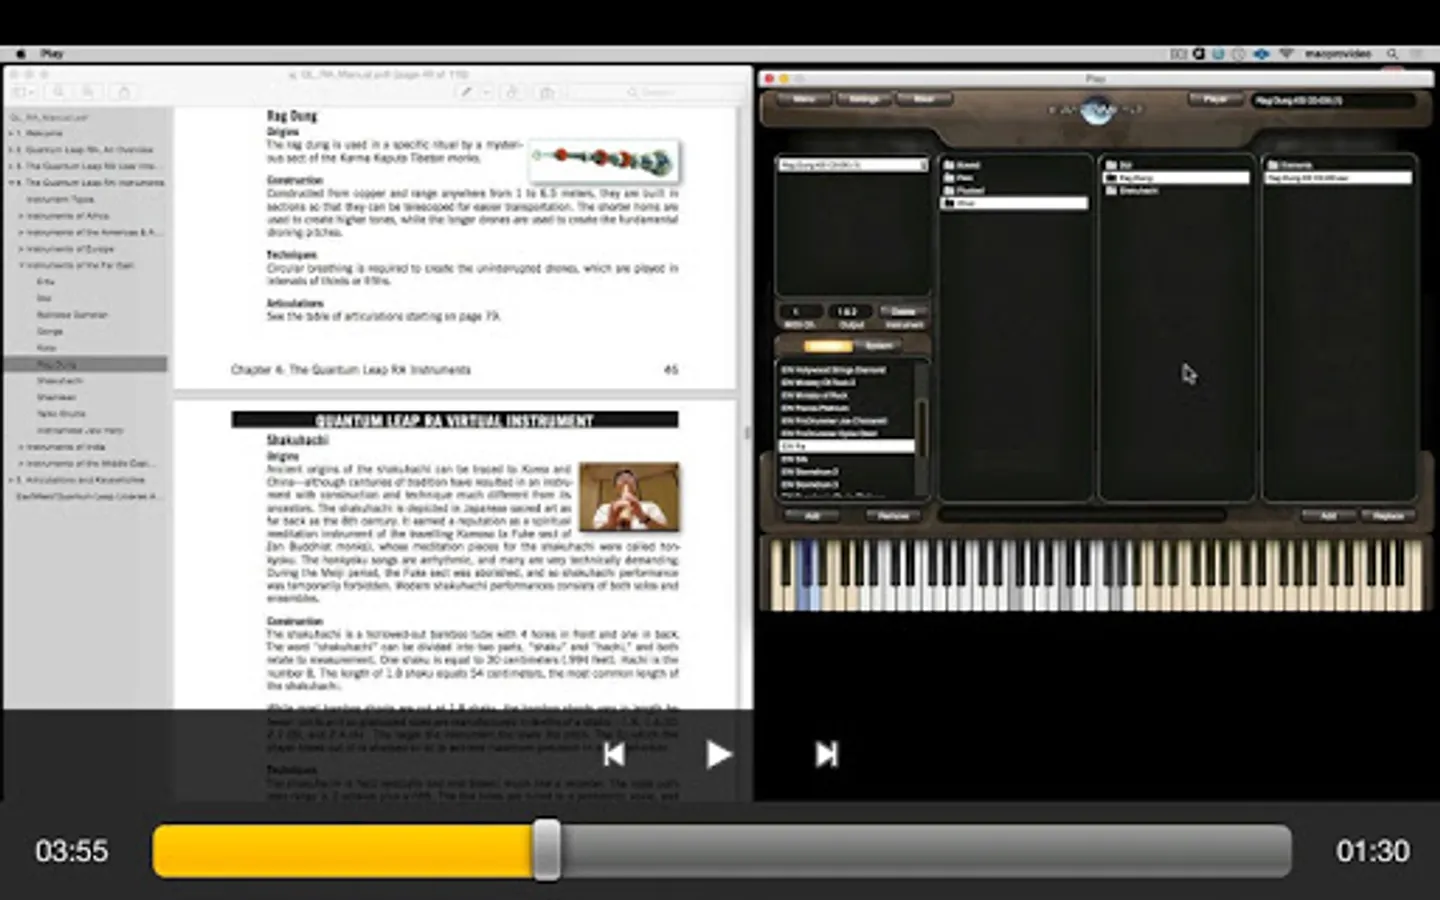Open the Apple menu

click(x=21, y=54)
